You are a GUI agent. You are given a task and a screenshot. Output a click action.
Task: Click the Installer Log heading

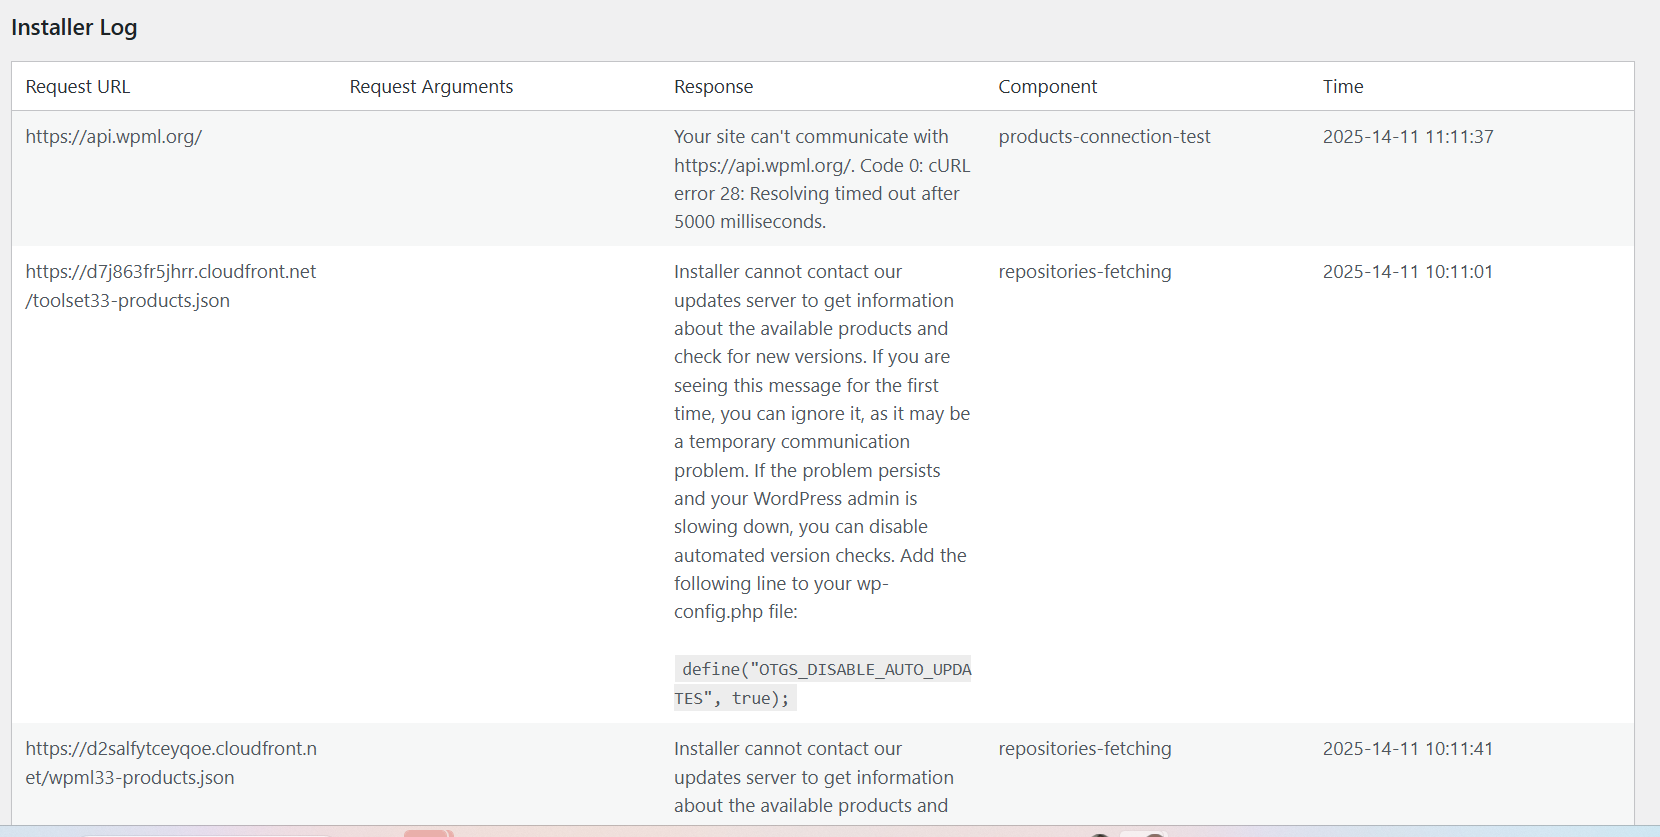[74, 28]
